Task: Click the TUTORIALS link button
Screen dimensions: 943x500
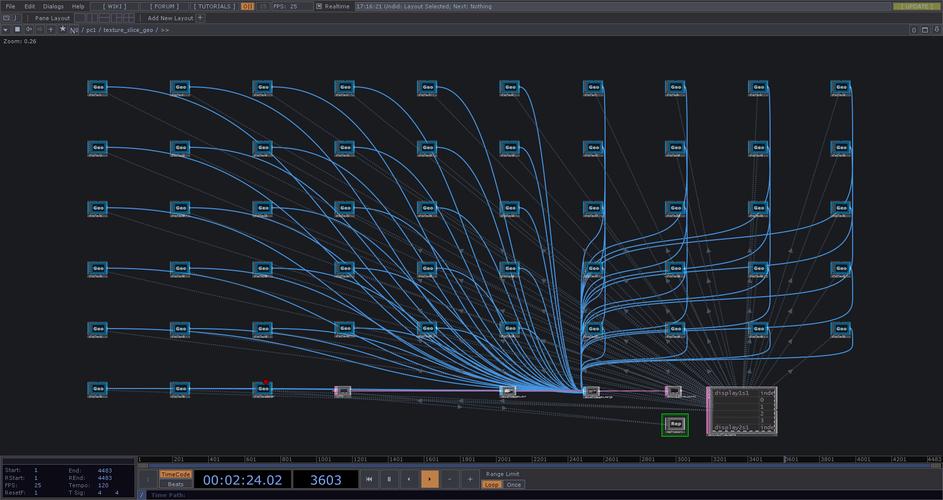Action: click(x=214, y=6)
